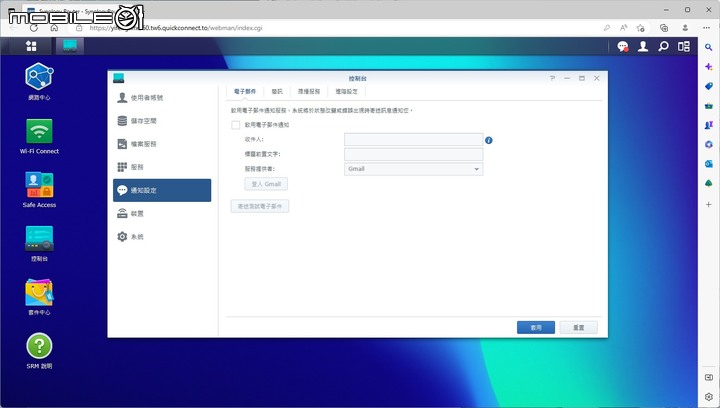This screenshot has width=720, height=408.
Task: Open the notifications speech bubble in SRM taskbar
Action: (x=623, y=46)
